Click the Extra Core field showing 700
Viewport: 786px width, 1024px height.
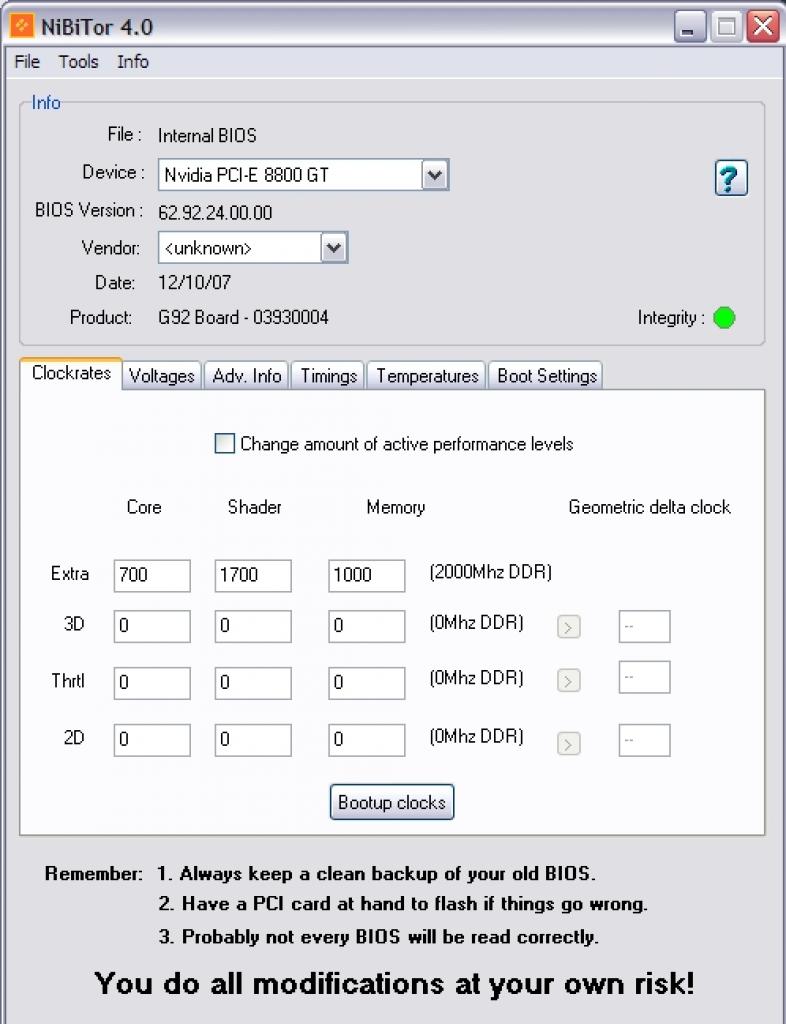click(x=152, y=575)
